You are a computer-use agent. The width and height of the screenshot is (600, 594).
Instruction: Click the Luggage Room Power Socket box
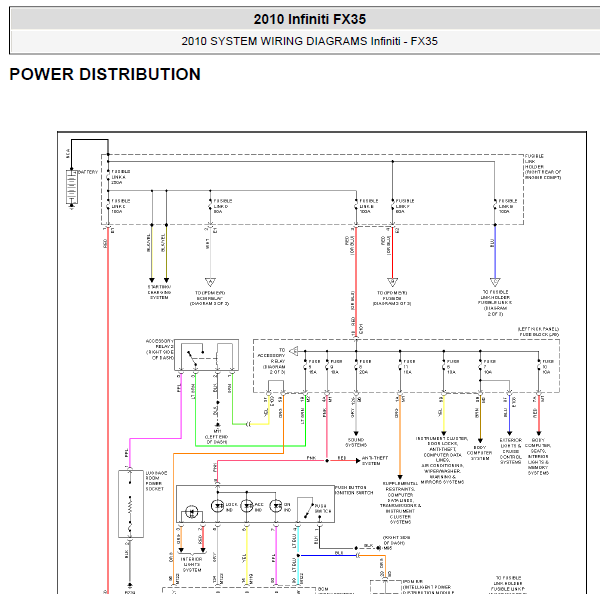(x=131, y=504)
